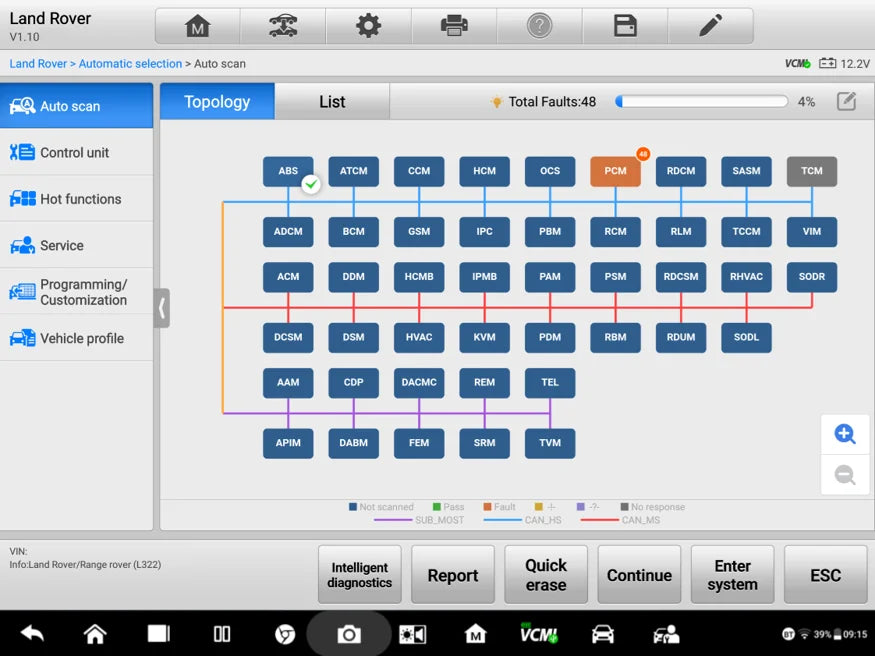Tap the Android back arrow
875x656 pixels.
point(32,633)
